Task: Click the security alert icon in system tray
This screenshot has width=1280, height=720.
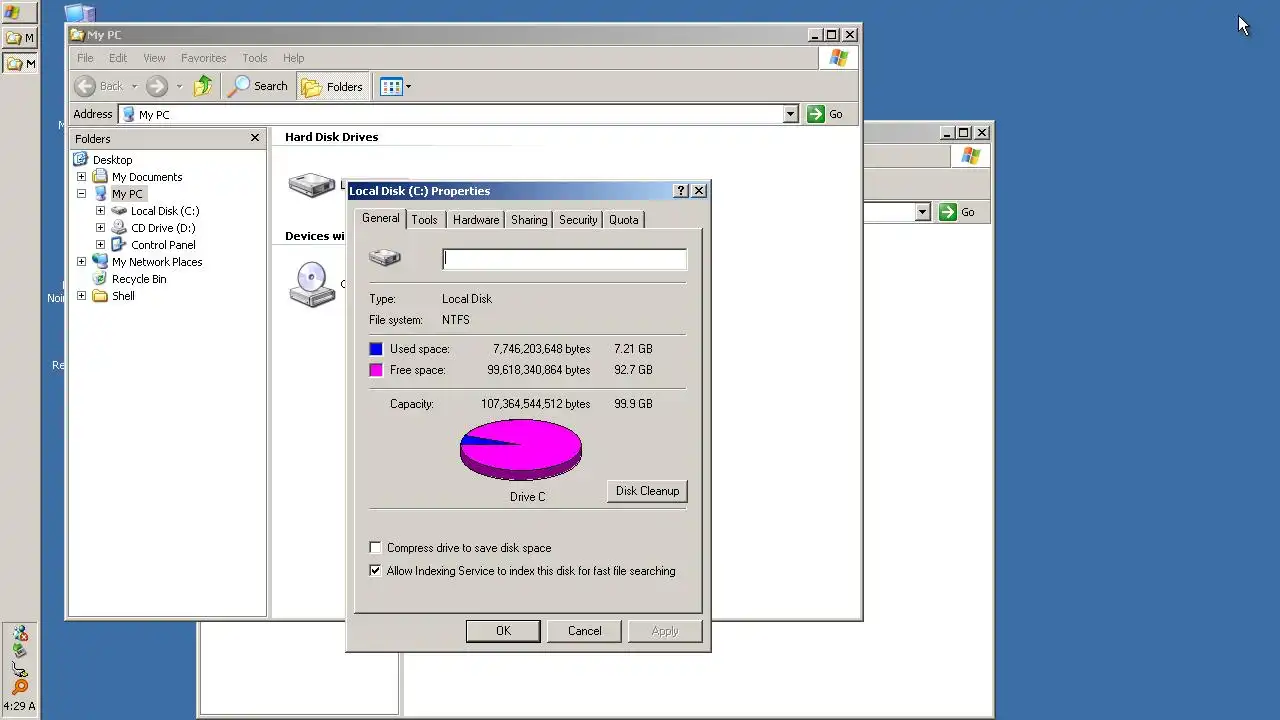Action: (20, 634)
